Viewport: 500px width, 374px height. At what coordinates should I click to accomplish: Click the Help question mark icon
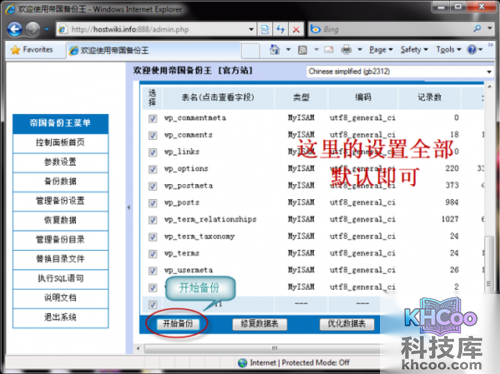pyautogui.click(x=472, y=50)
